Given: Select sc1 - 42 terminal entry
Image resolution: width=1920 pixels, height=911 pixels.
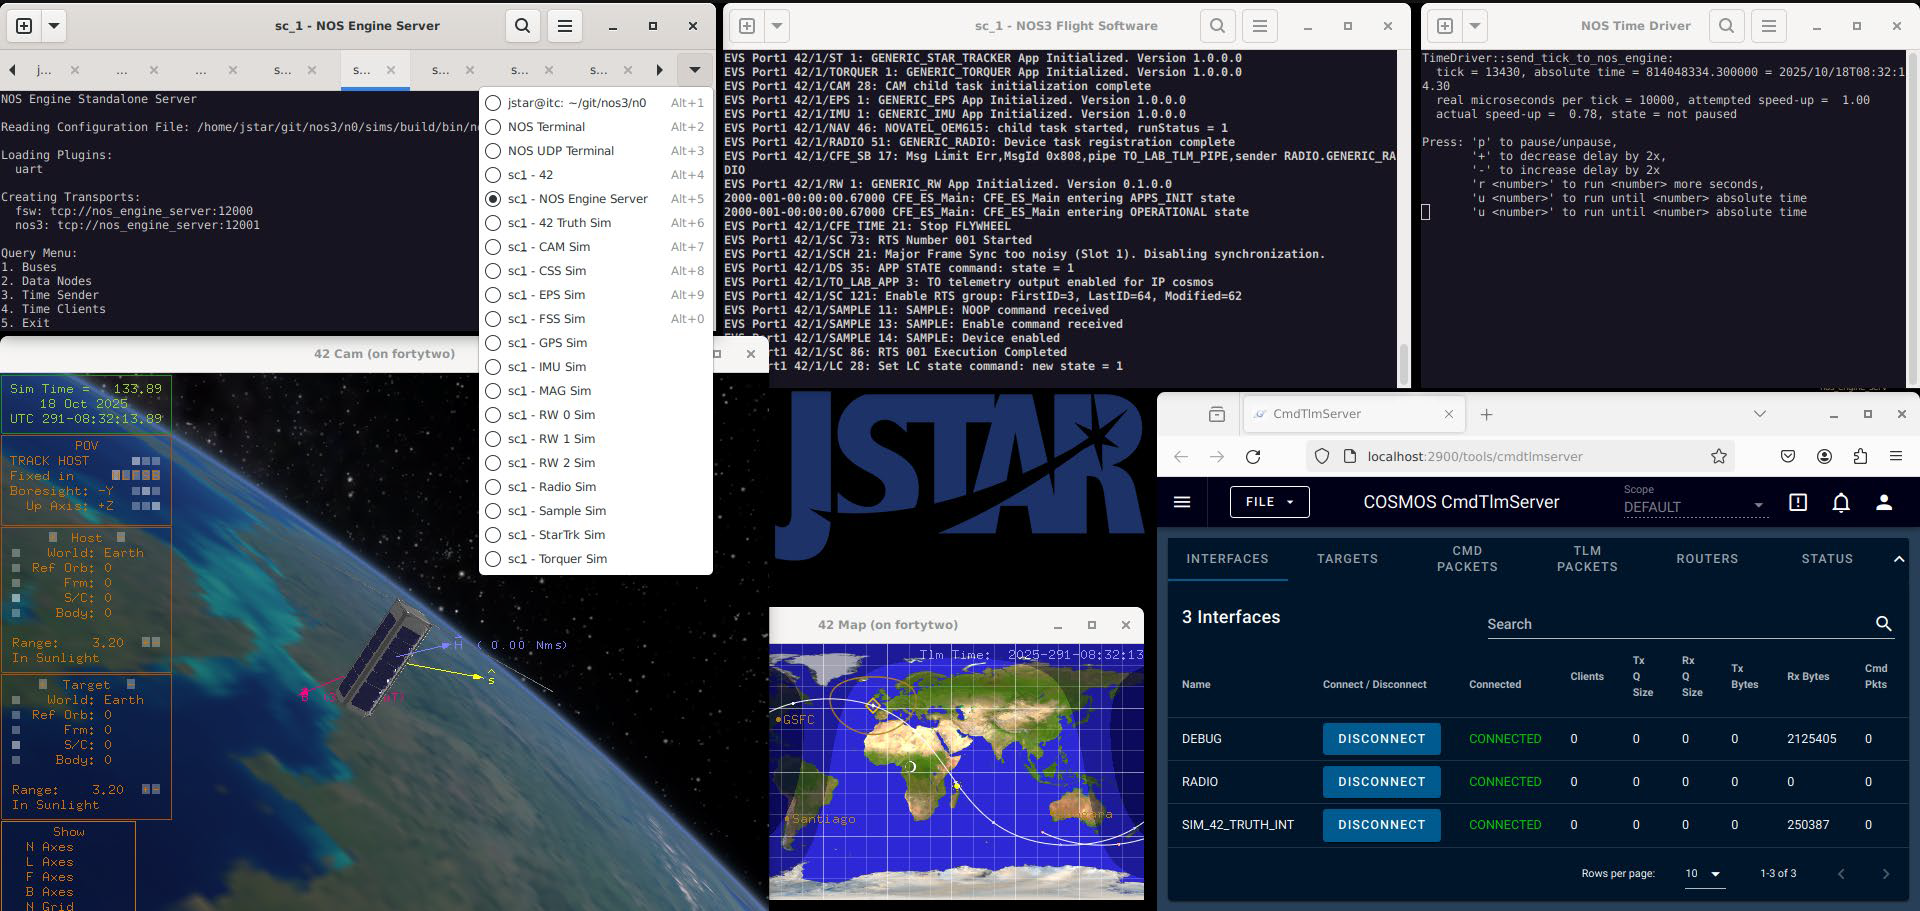Looking at the screenshot, I should [x=595, y=175].
